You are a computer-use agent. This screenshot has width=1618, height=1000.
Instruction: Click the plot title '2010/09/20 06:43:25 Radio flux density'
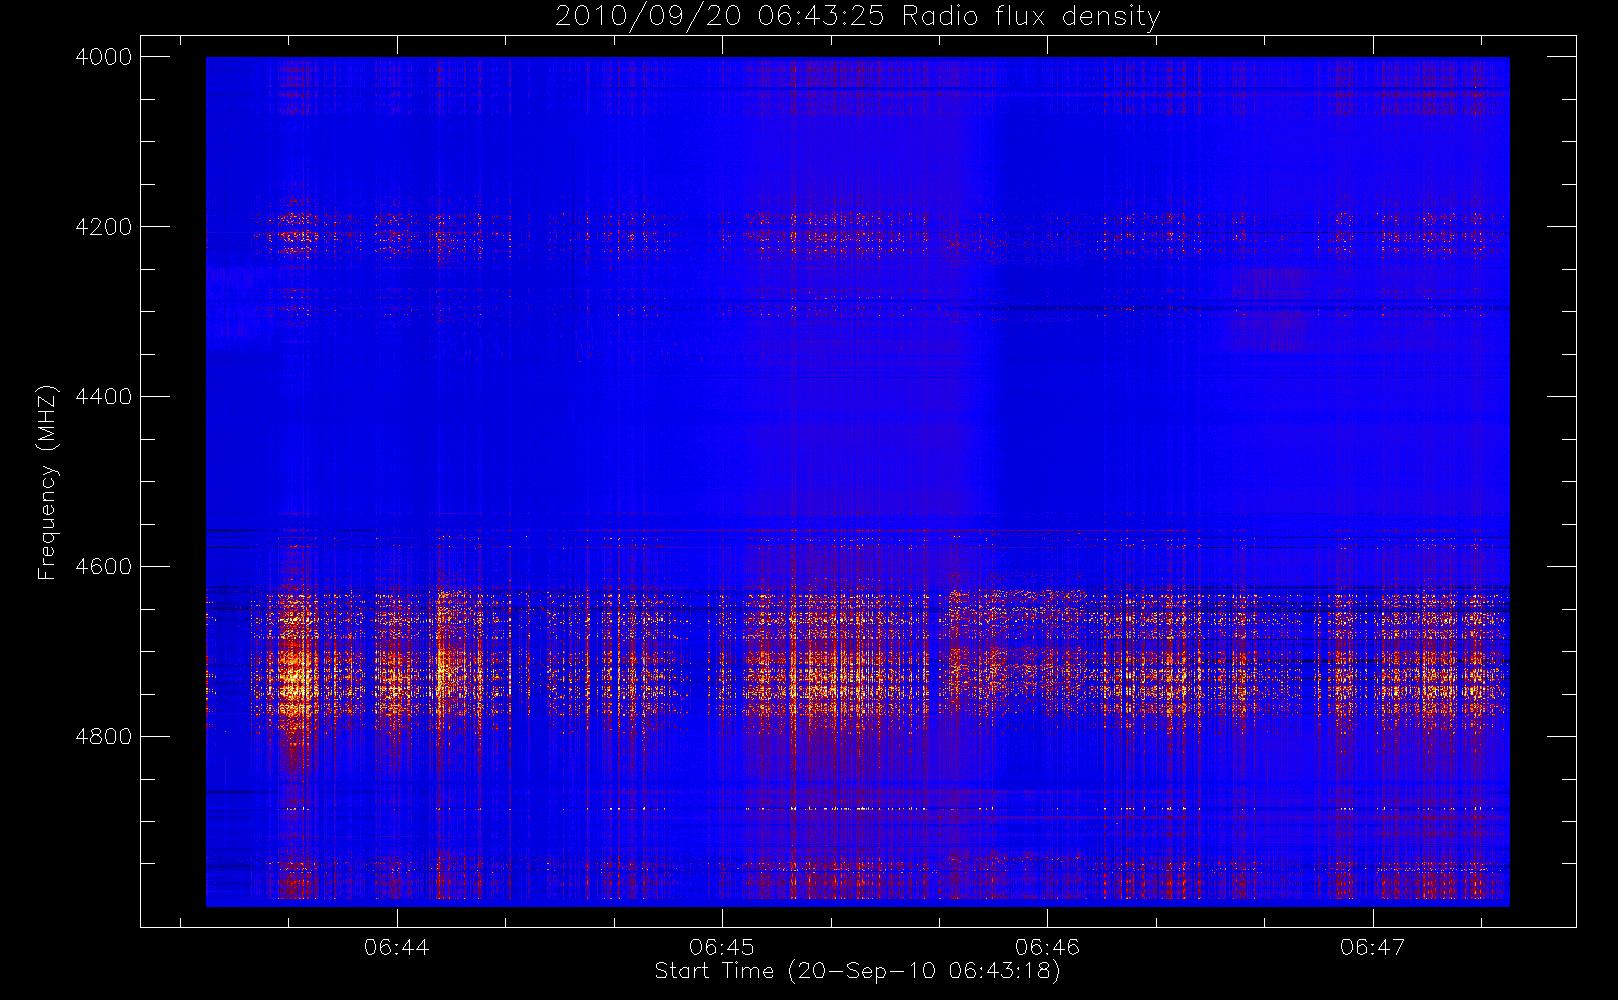[x=857, y=17]
